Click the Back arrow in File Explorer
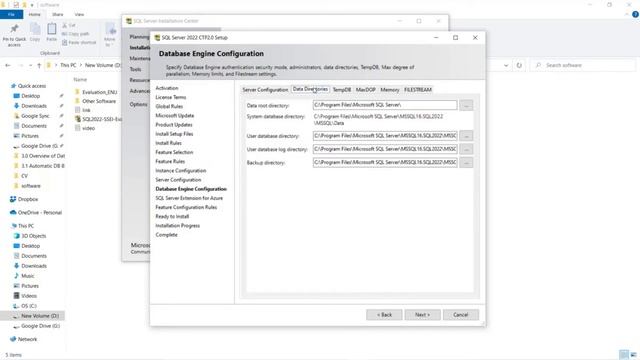Viewport: 640px width, 360px height. pyautogui.click(x=8, y=65)
